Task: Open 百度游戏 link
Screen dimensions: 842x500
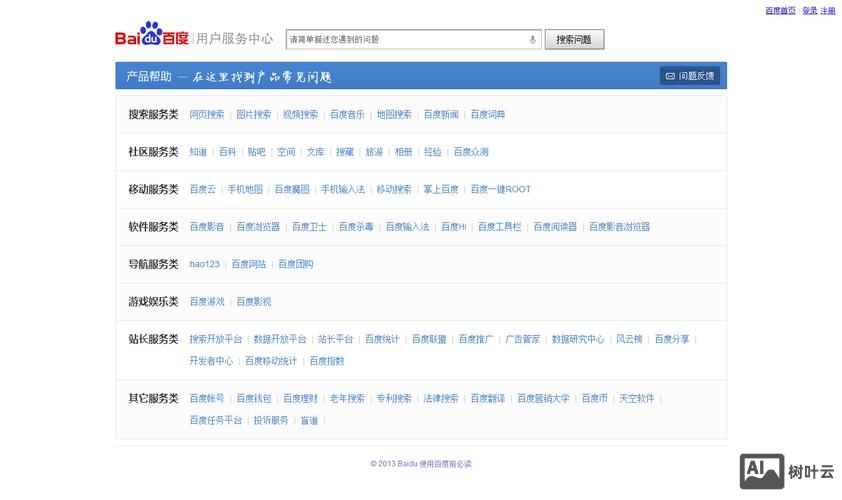Action: pos(207,302)
